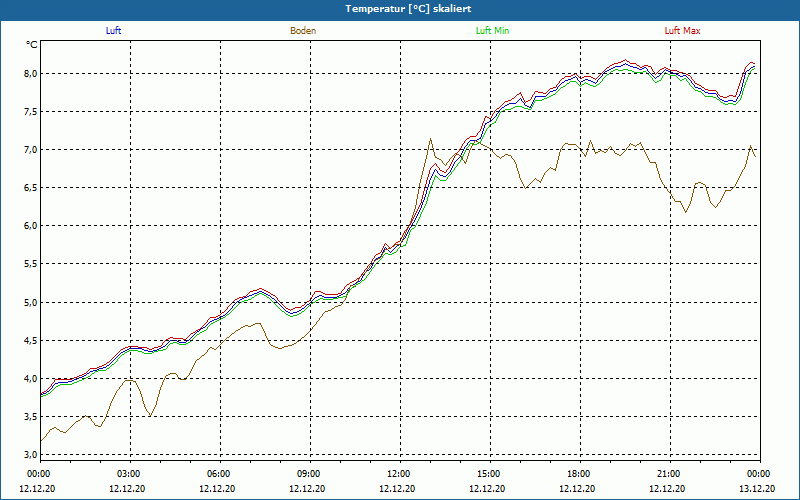Click the Luft legend label

[113, 31]
